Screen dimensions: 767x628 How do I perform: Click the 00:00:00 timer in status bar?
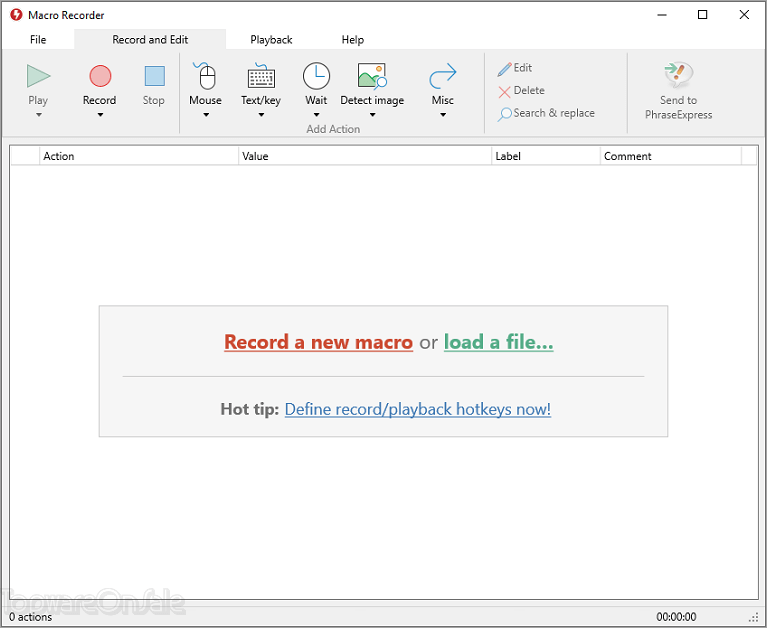click(x=676, y=617)
